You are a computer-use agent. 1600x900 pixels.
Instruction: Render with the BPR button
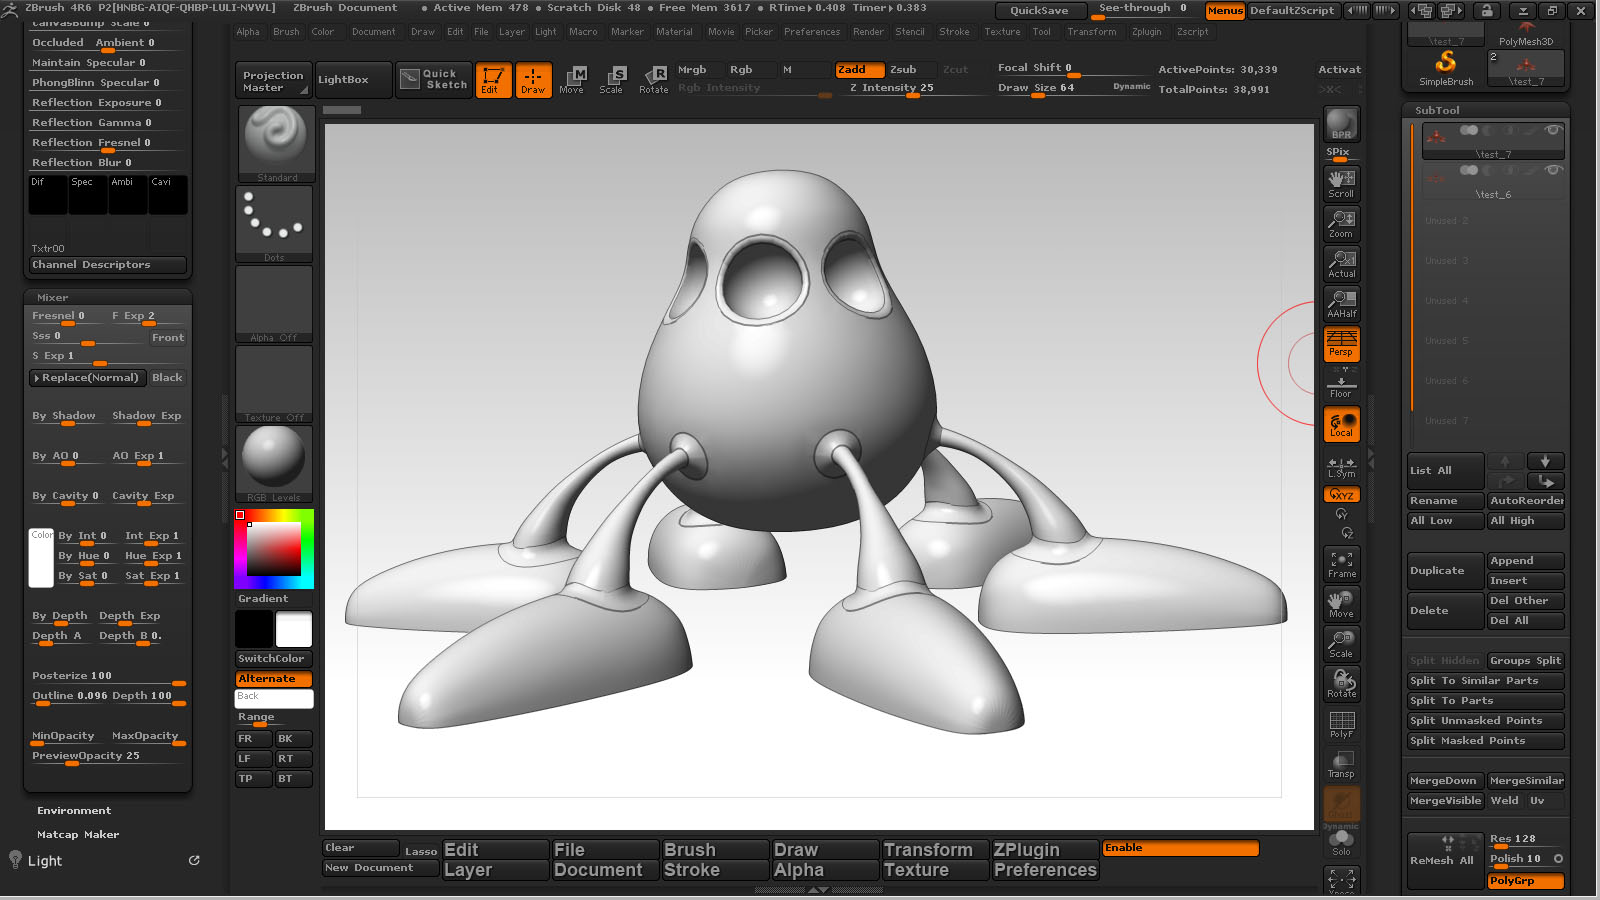(1341, 125)
